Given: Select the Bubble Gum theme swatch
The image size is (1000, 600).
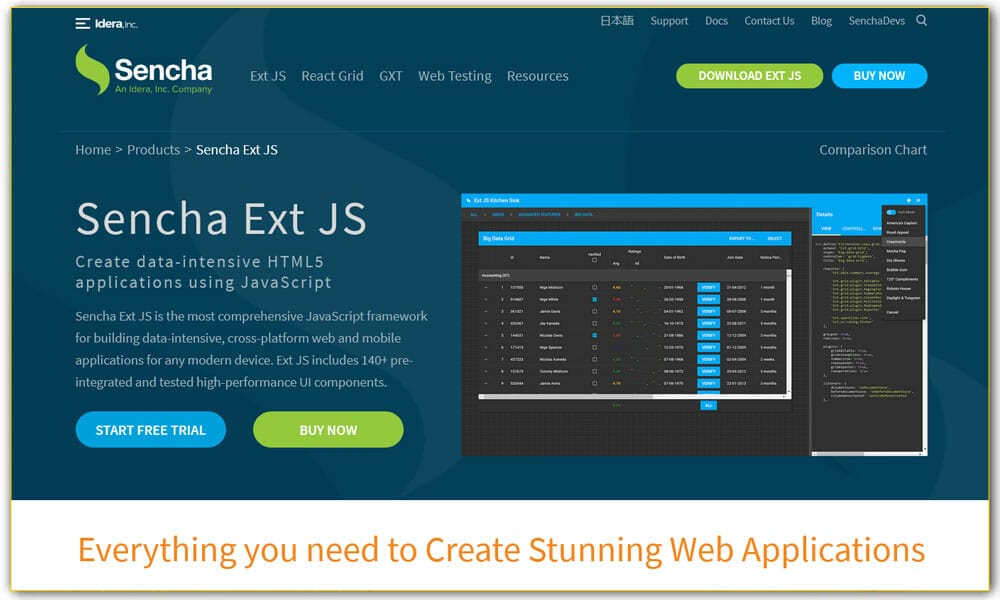Looking at the screenshot, I should click(897, 269).
